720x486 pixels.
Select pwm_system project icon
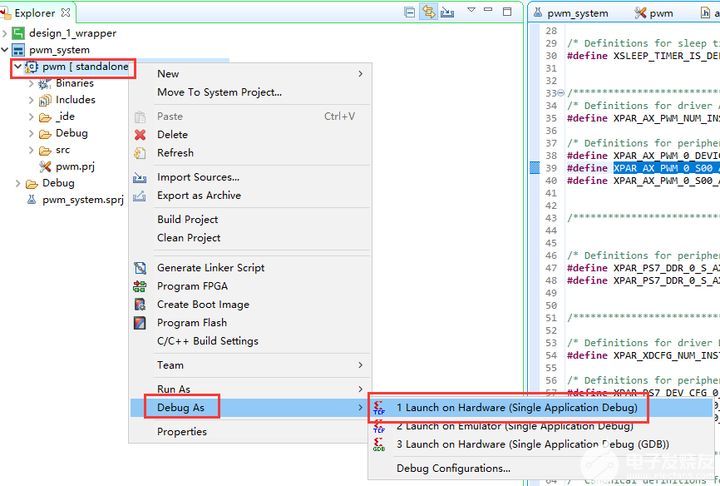point(18,50)
